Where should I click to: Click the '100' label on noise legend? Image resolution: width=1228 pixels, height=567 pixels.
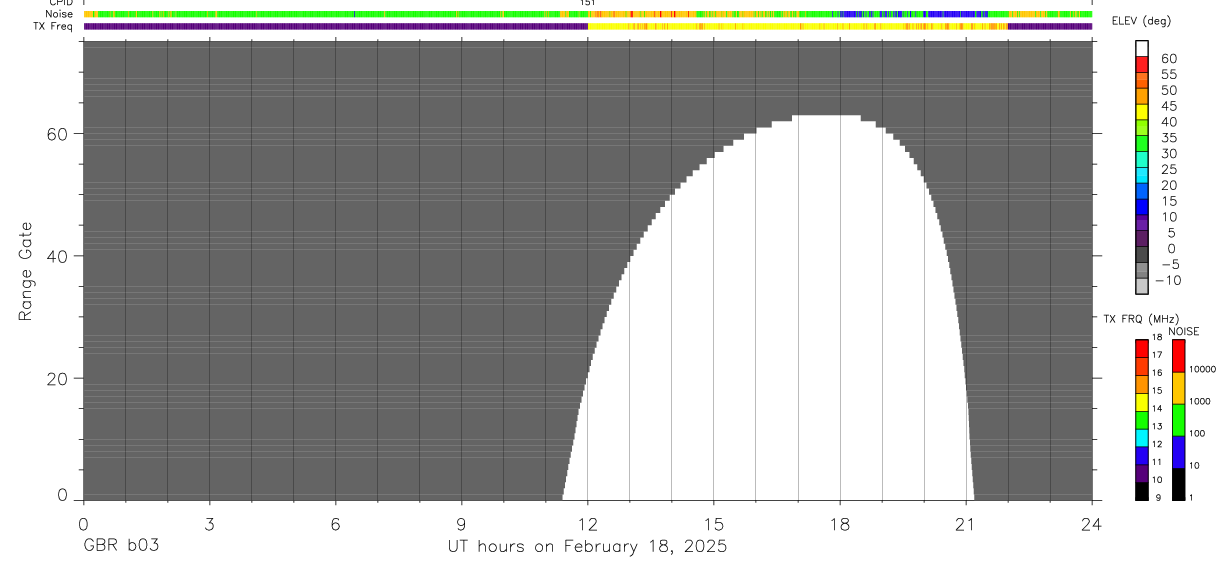pyautogui.click(x=1197, y=433)
